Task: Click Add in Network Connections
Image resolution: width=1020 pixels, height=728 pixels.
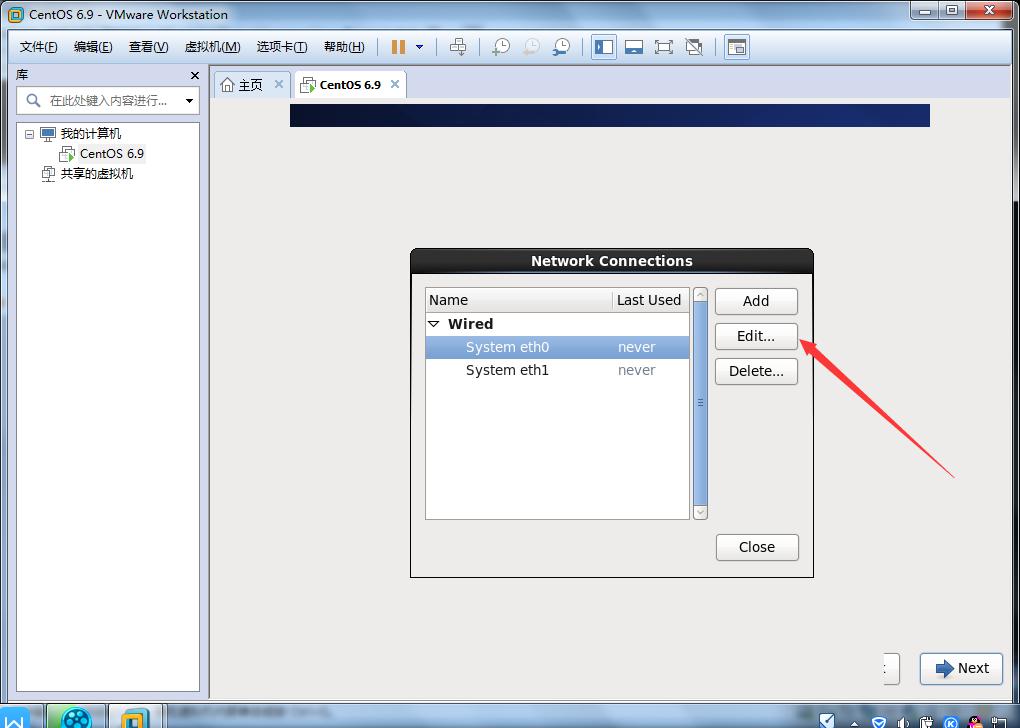Action: coord(756,301)
